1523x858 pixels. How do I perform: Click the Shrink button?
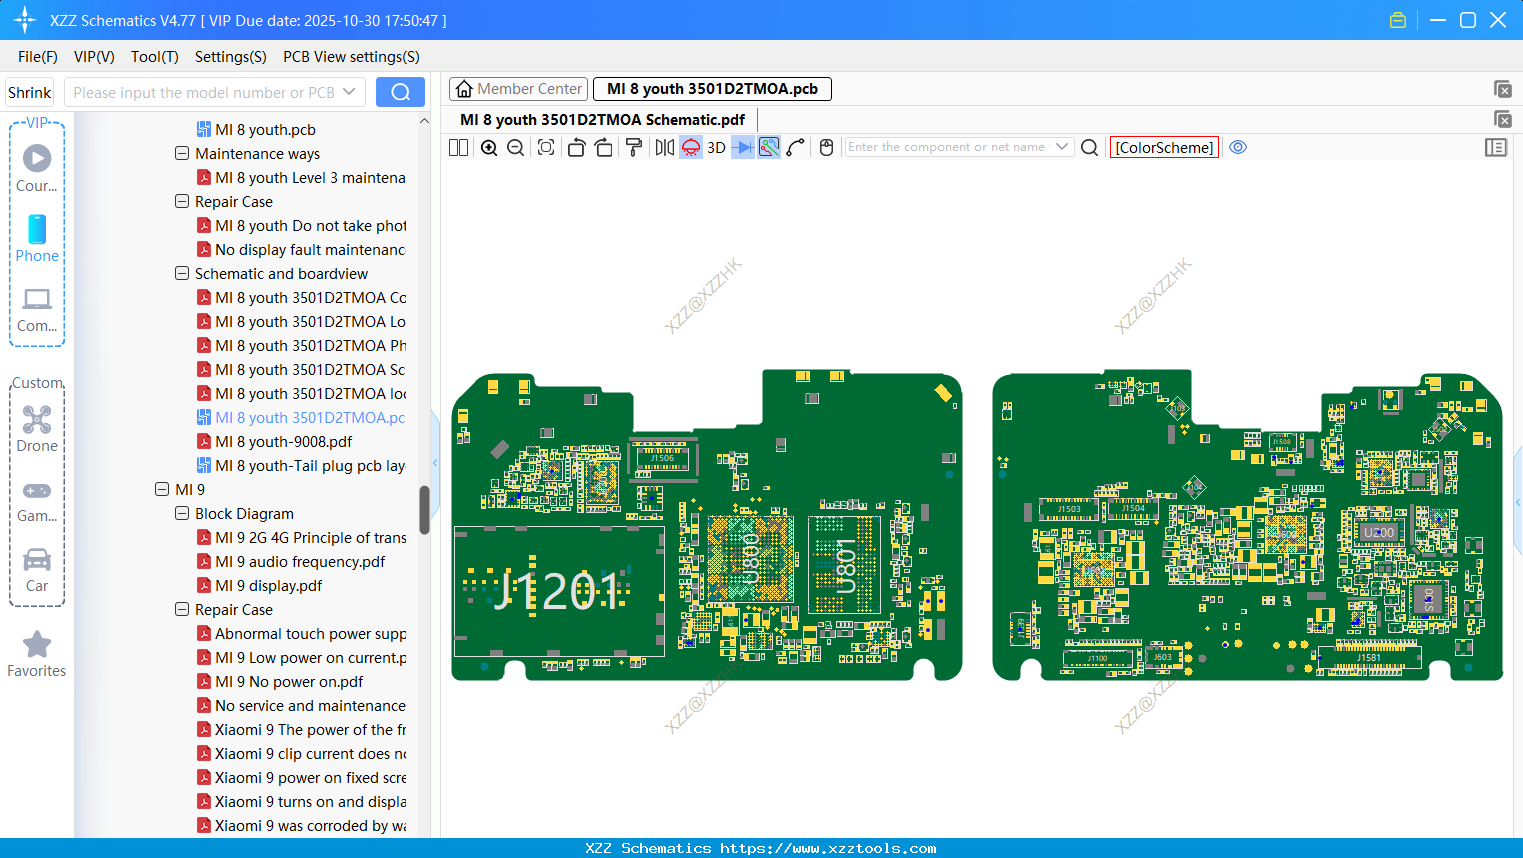click(30, 92)
